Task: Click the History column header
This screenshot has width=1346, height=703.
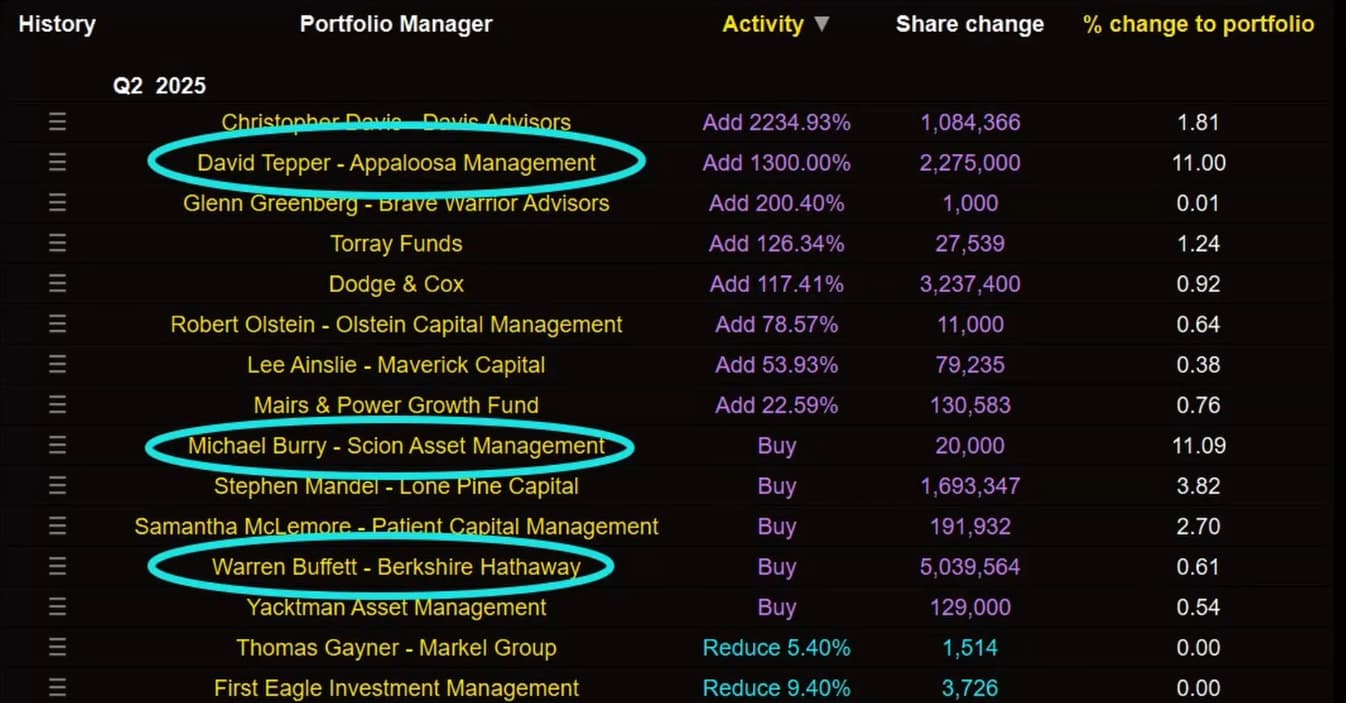Action: coord(57,24)
